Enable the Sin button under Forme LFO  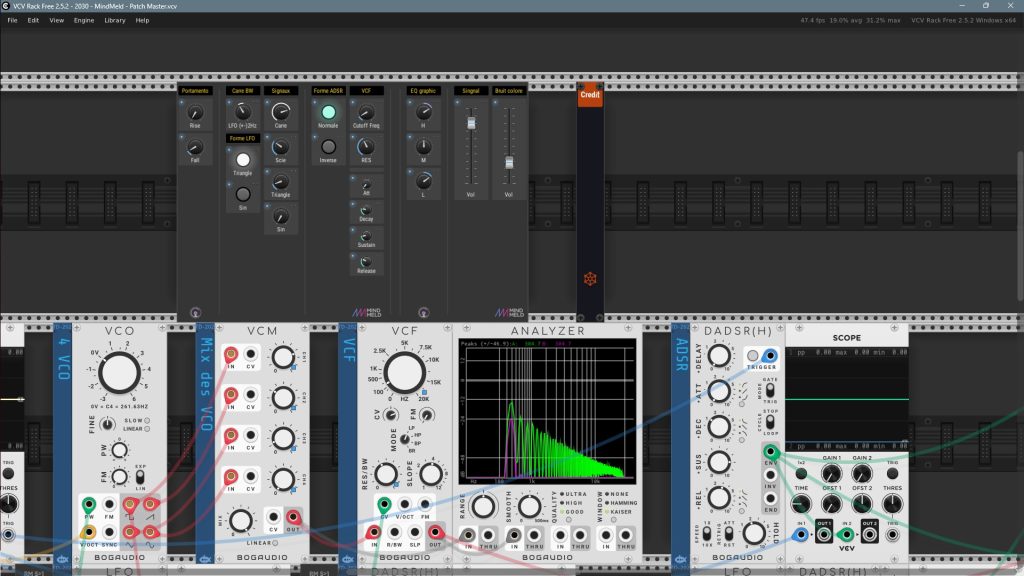[243, 194]
